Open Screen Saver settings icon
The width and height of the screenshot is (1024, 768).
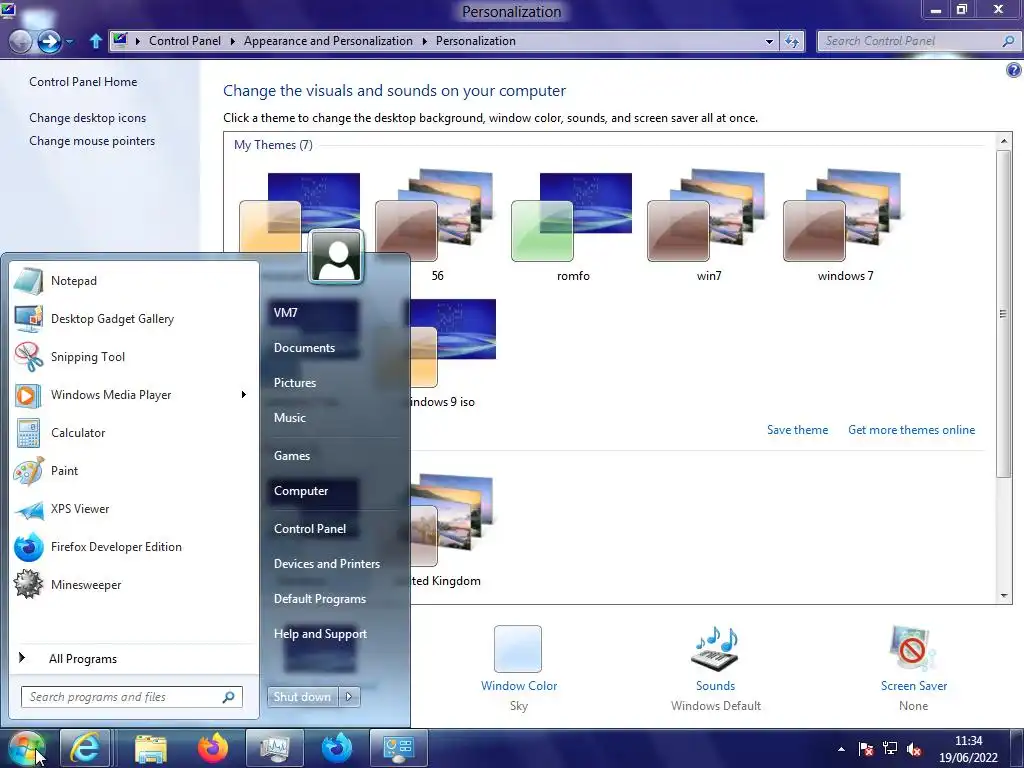pos(913,649)
